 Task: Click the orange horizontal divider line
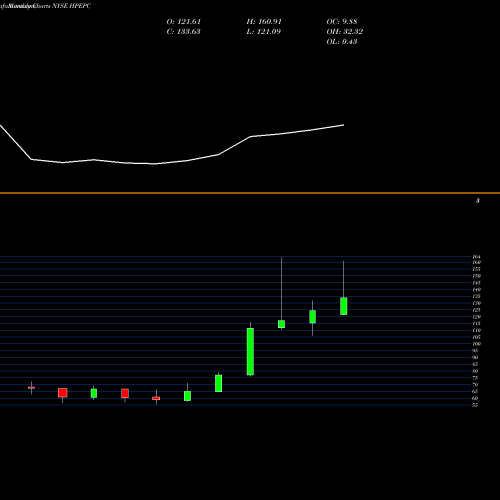point(250,193)
